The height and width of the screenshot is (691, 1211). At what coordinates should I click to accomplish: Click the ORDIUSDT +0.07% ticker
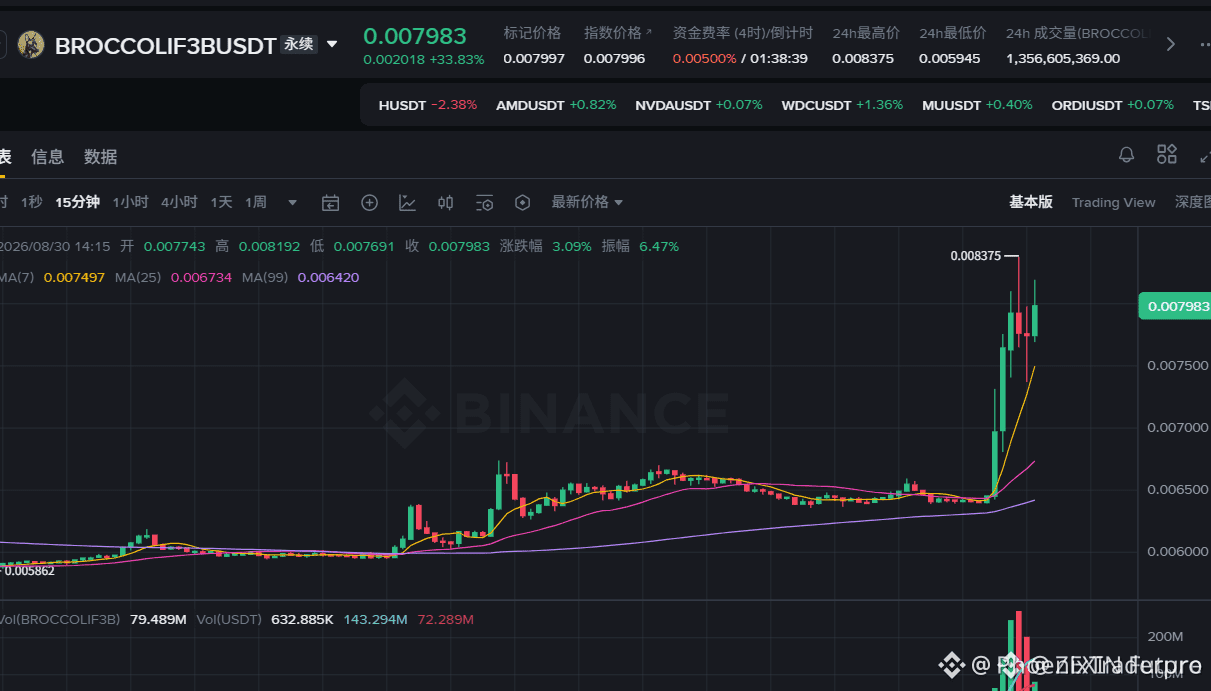[x=1113, y=105]
